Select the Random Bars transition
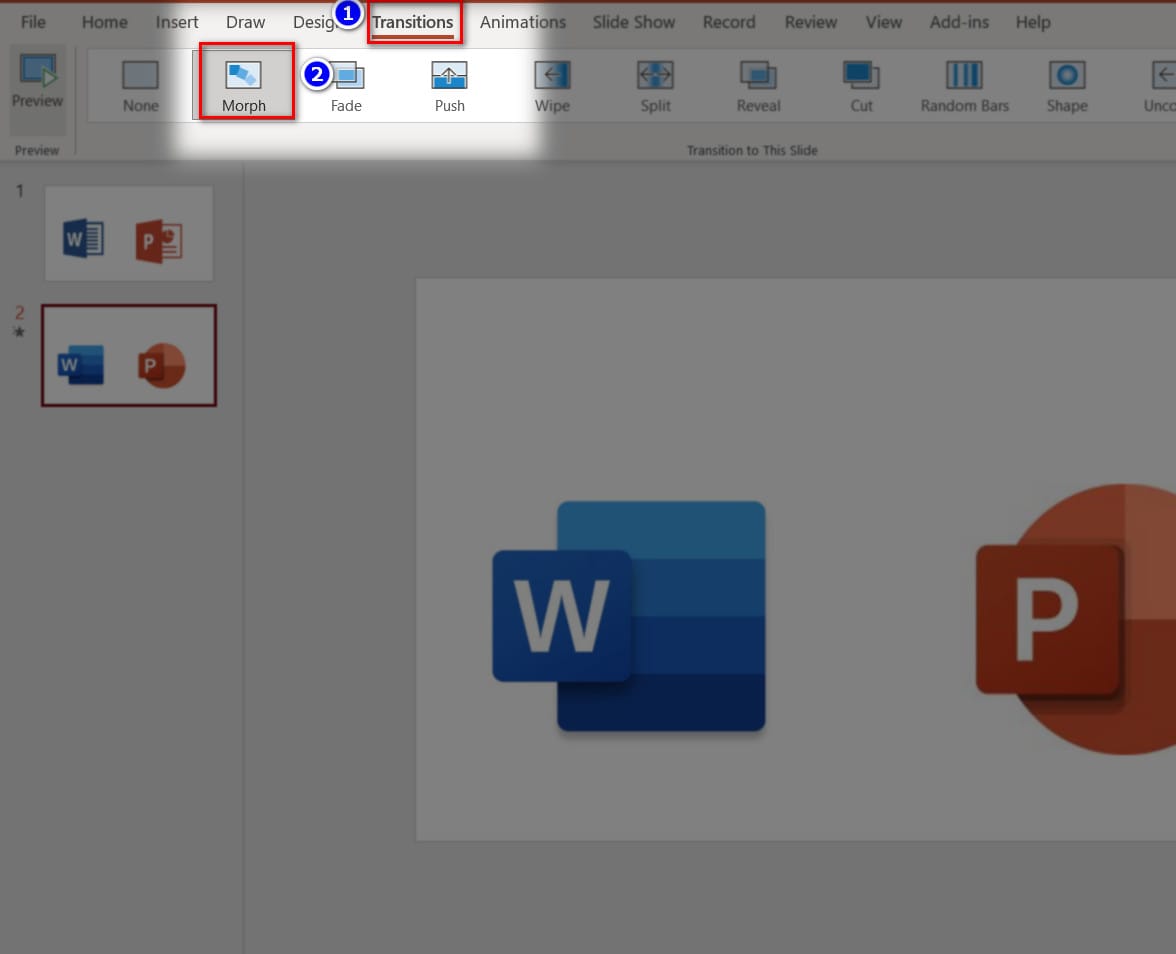1176x954 pixels. (x=964, y=85)
